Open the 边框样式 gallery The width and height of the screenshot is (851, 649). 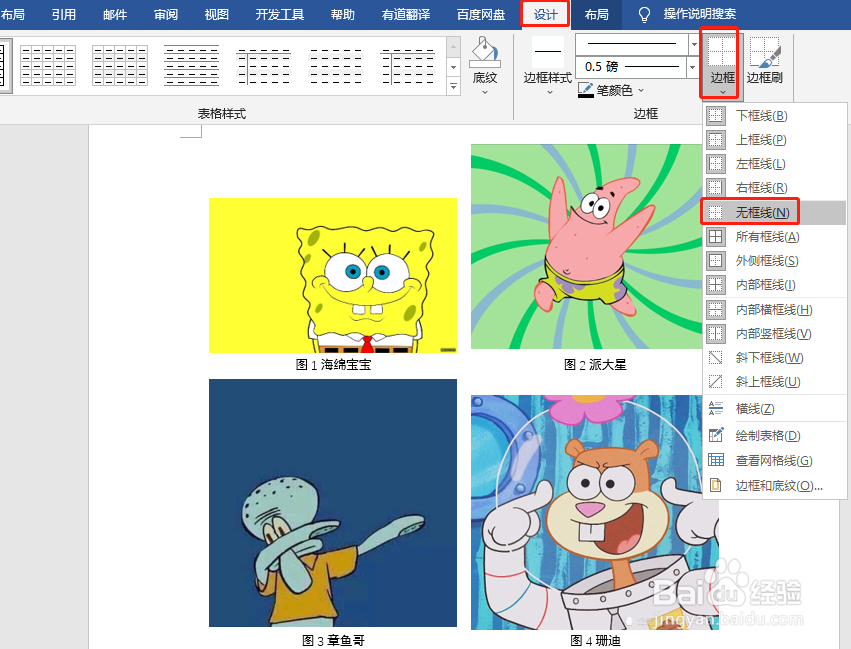coord(548,66)
